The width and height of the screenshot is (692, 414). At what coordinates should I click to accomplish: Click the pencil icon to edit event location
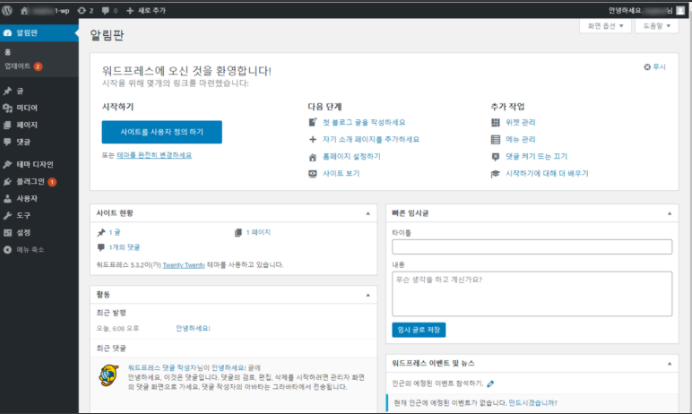tap(490, 384)
